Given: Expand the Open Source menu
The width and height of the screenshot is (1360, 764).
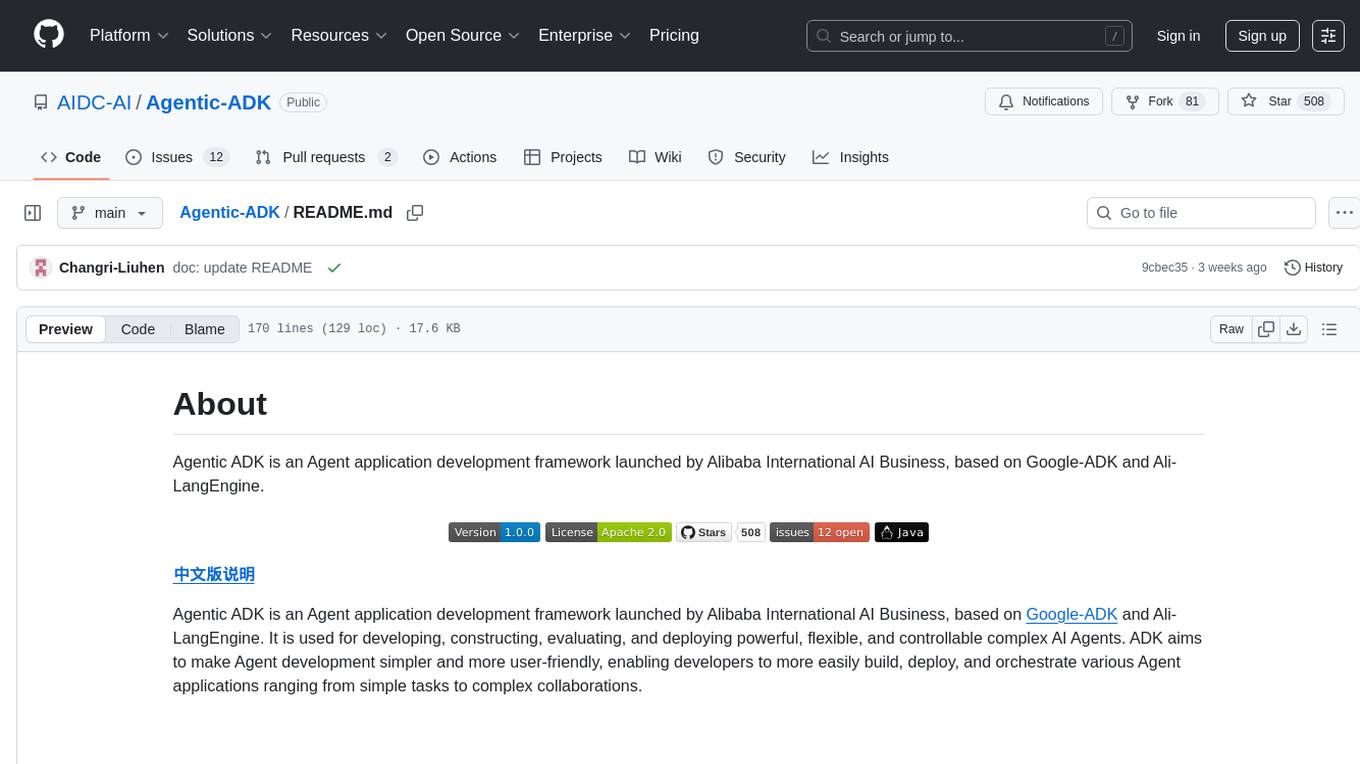Looking at the screenshot, I should (x=462, y=35).
